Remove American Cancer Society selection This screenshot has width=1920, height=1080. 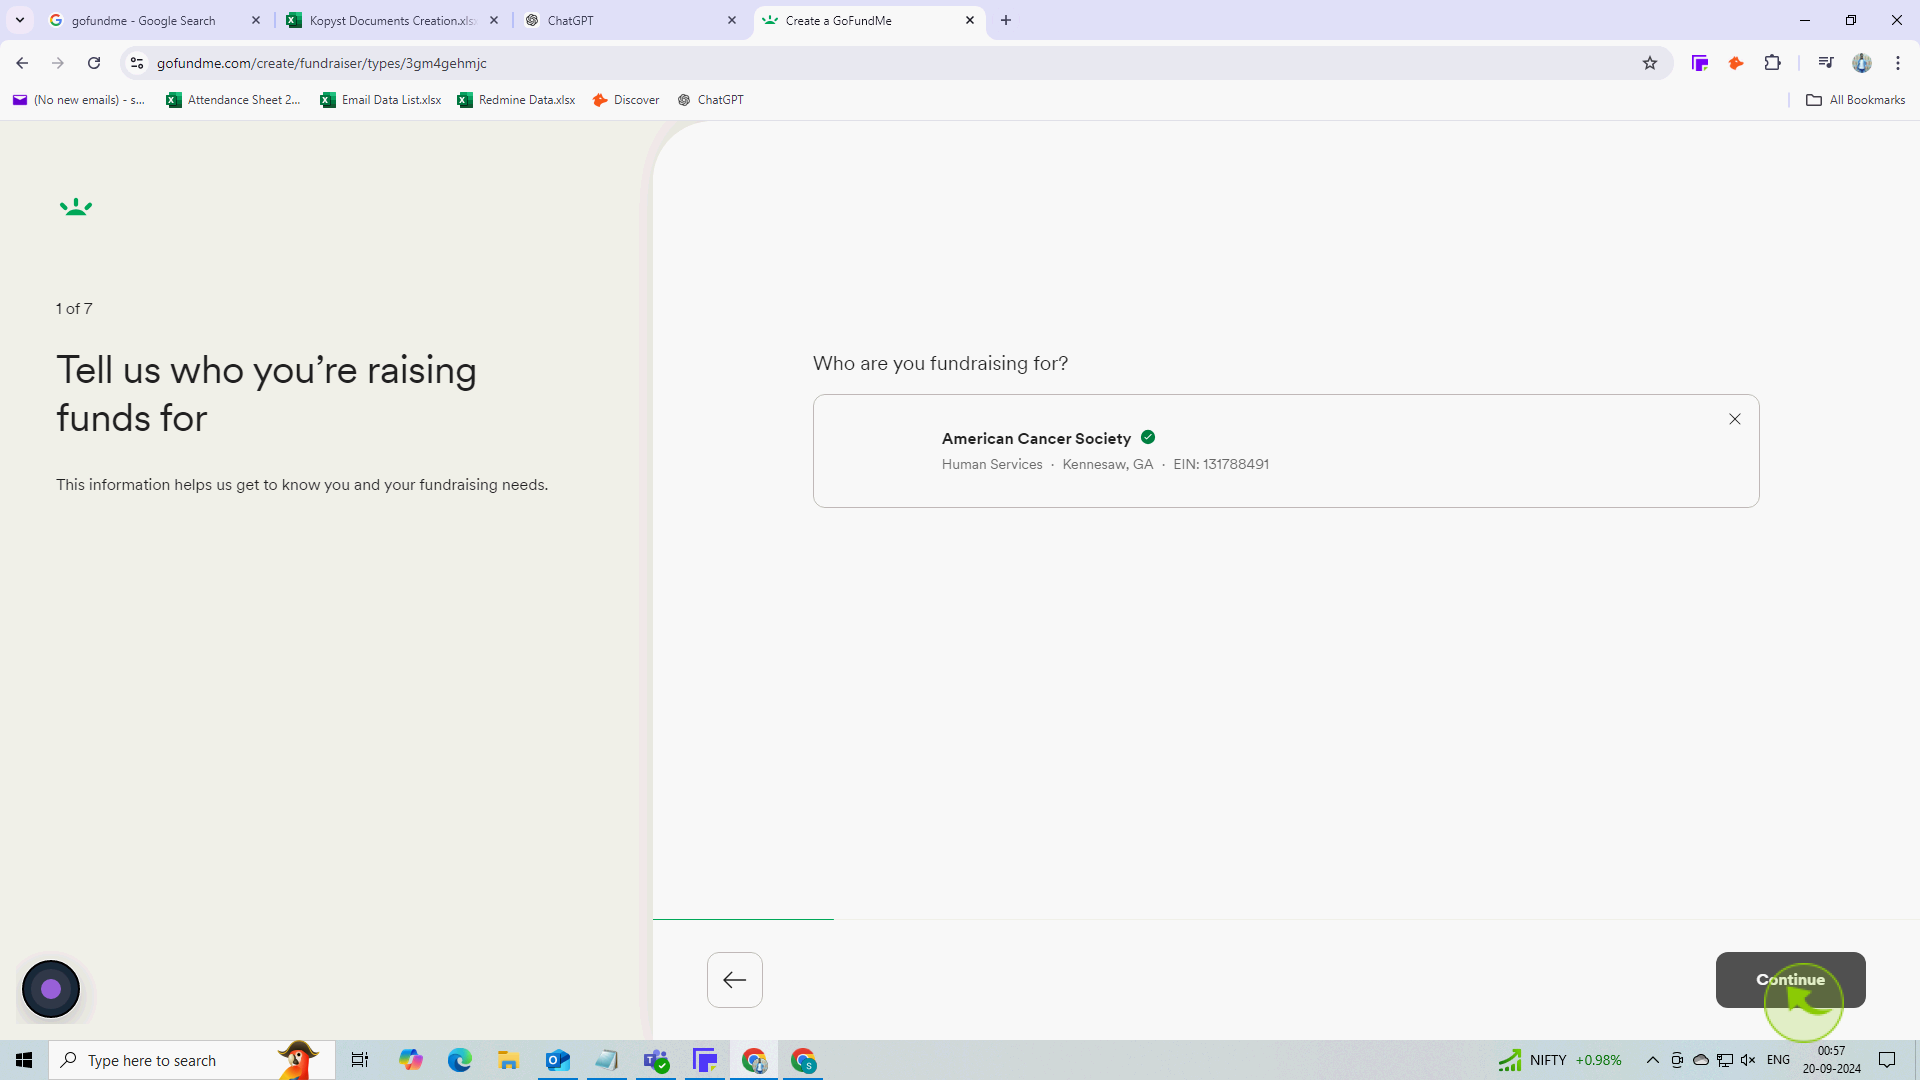point(1735,420)
